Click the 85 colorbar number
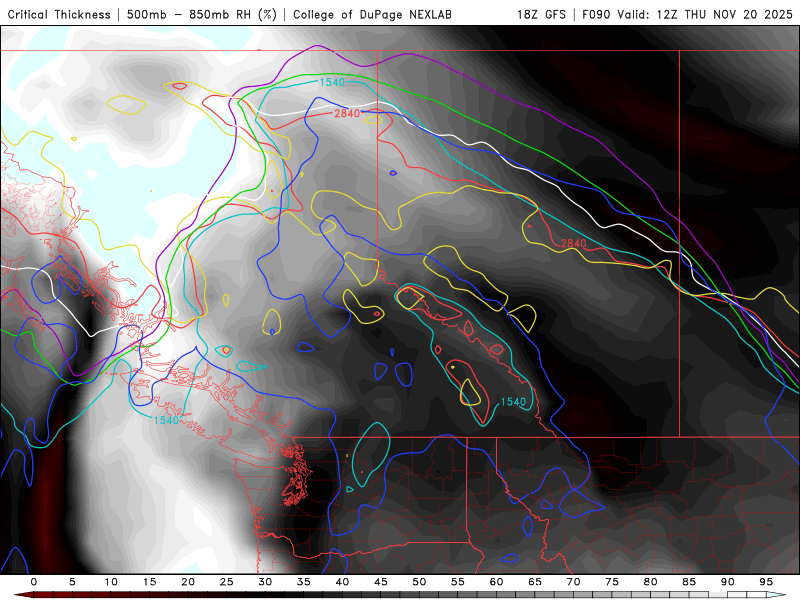The image size is (800, 600). coord(689,582)
